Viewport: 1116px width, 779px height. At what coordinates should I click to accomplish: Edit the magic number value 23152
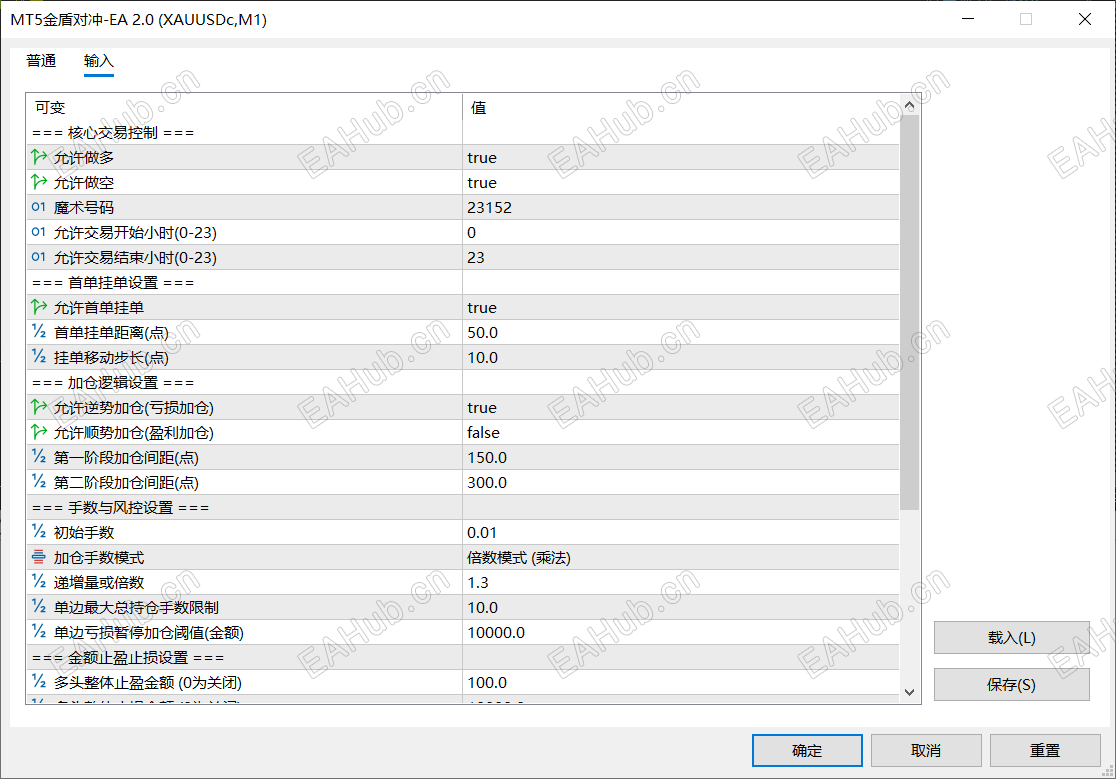point(680,207)
